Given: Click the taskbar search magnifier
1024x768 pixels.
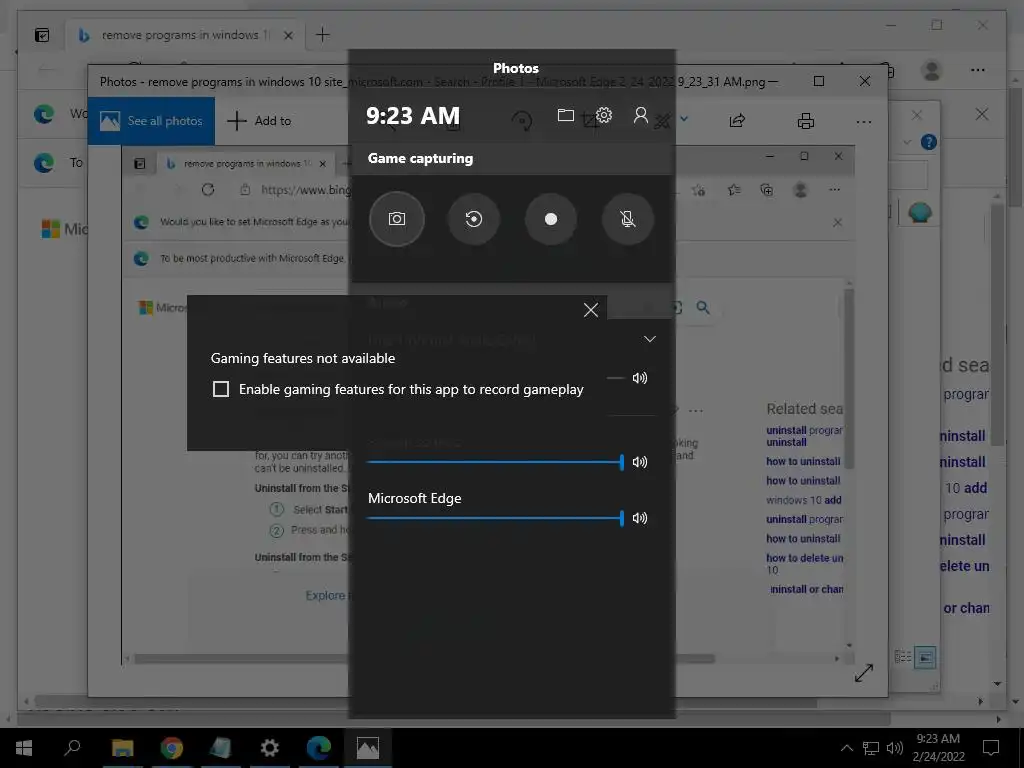Looking at the screenshot, I should (x=72, y=747).
